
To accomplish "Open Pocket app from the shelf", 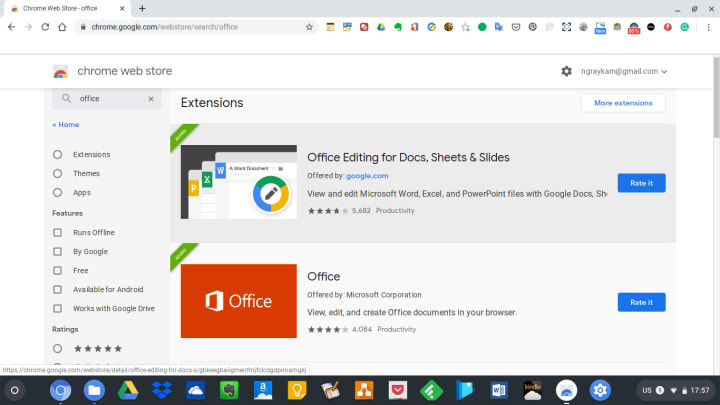I will pos(398,390).
